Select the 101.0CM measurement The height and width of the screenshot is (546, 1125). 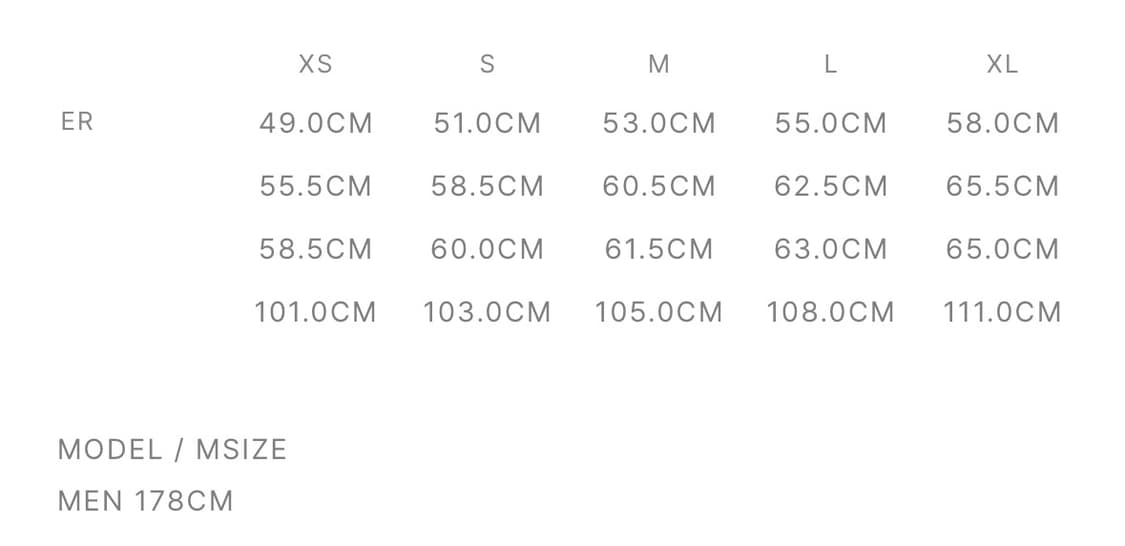(x=315, y=312)
